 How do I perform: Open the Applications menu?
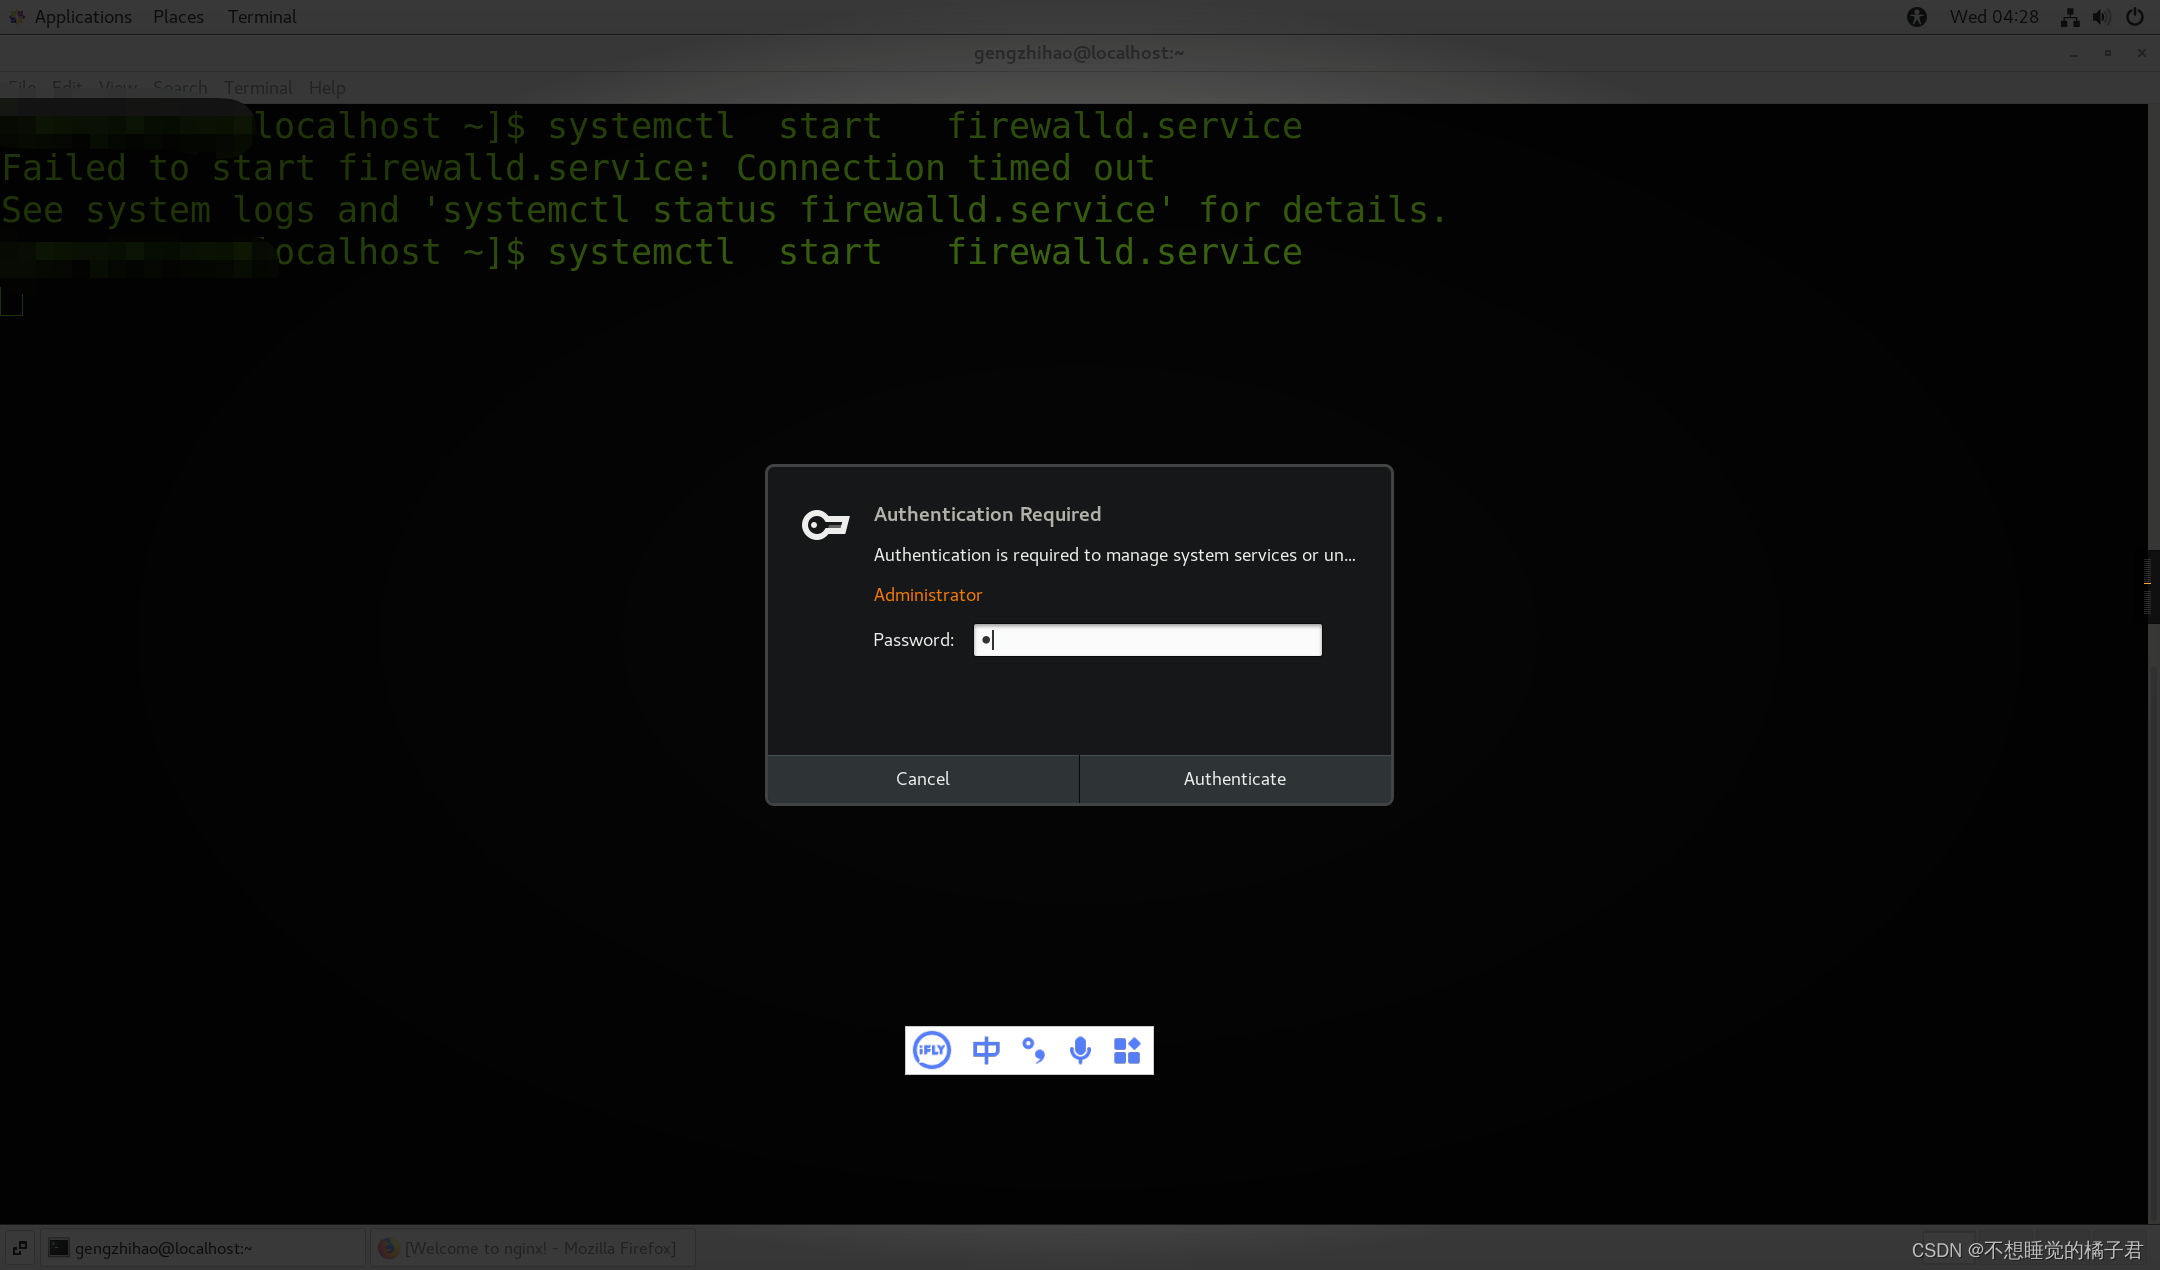(82, 17)
